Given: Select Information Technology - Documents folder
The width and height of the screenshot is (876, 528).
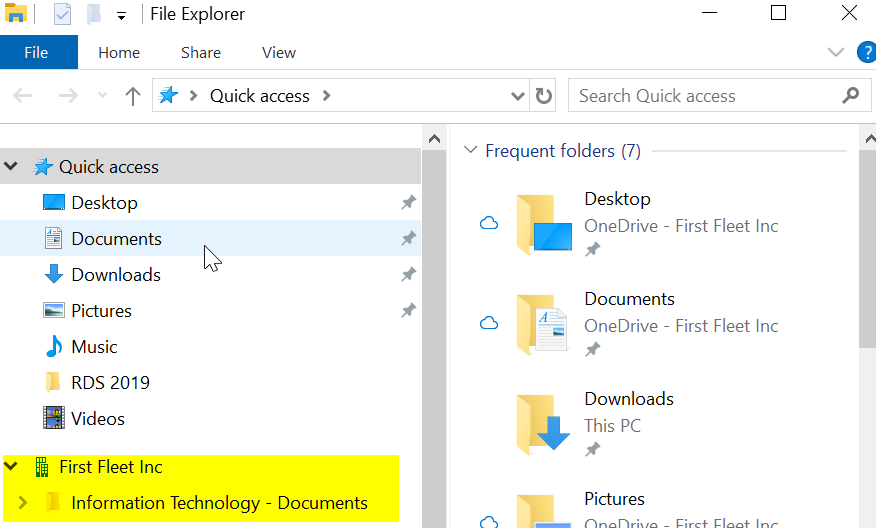Looking at the screenshot, I should 219,503.
